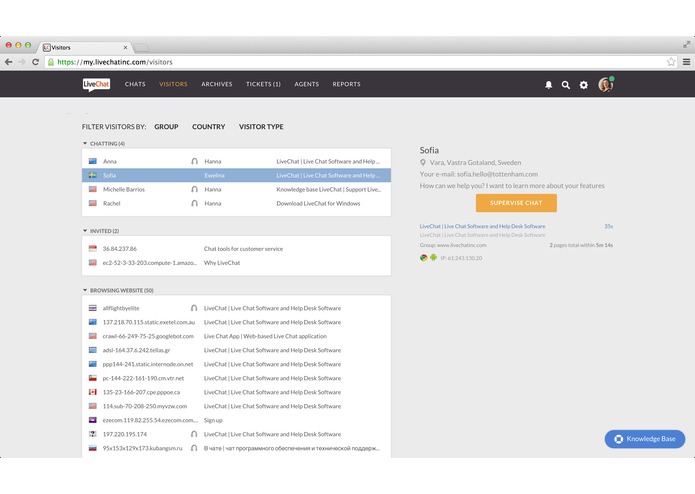Click the location pin next to Vara
Viewport: 695px width, 494px height.
(x=423, y=163)
